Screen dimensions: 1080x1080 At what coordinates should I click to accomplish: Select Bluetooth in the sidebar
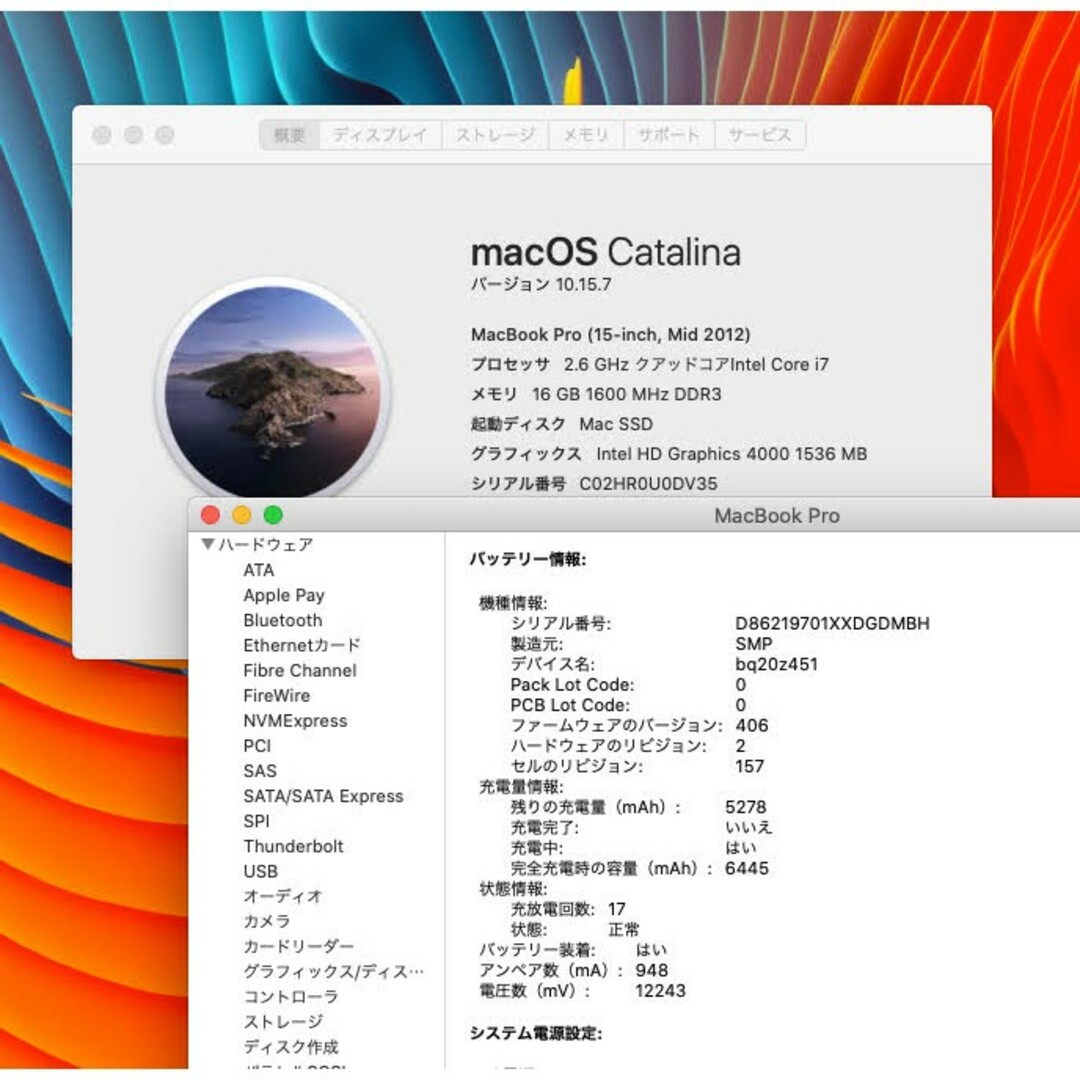[x=282, y=621]
